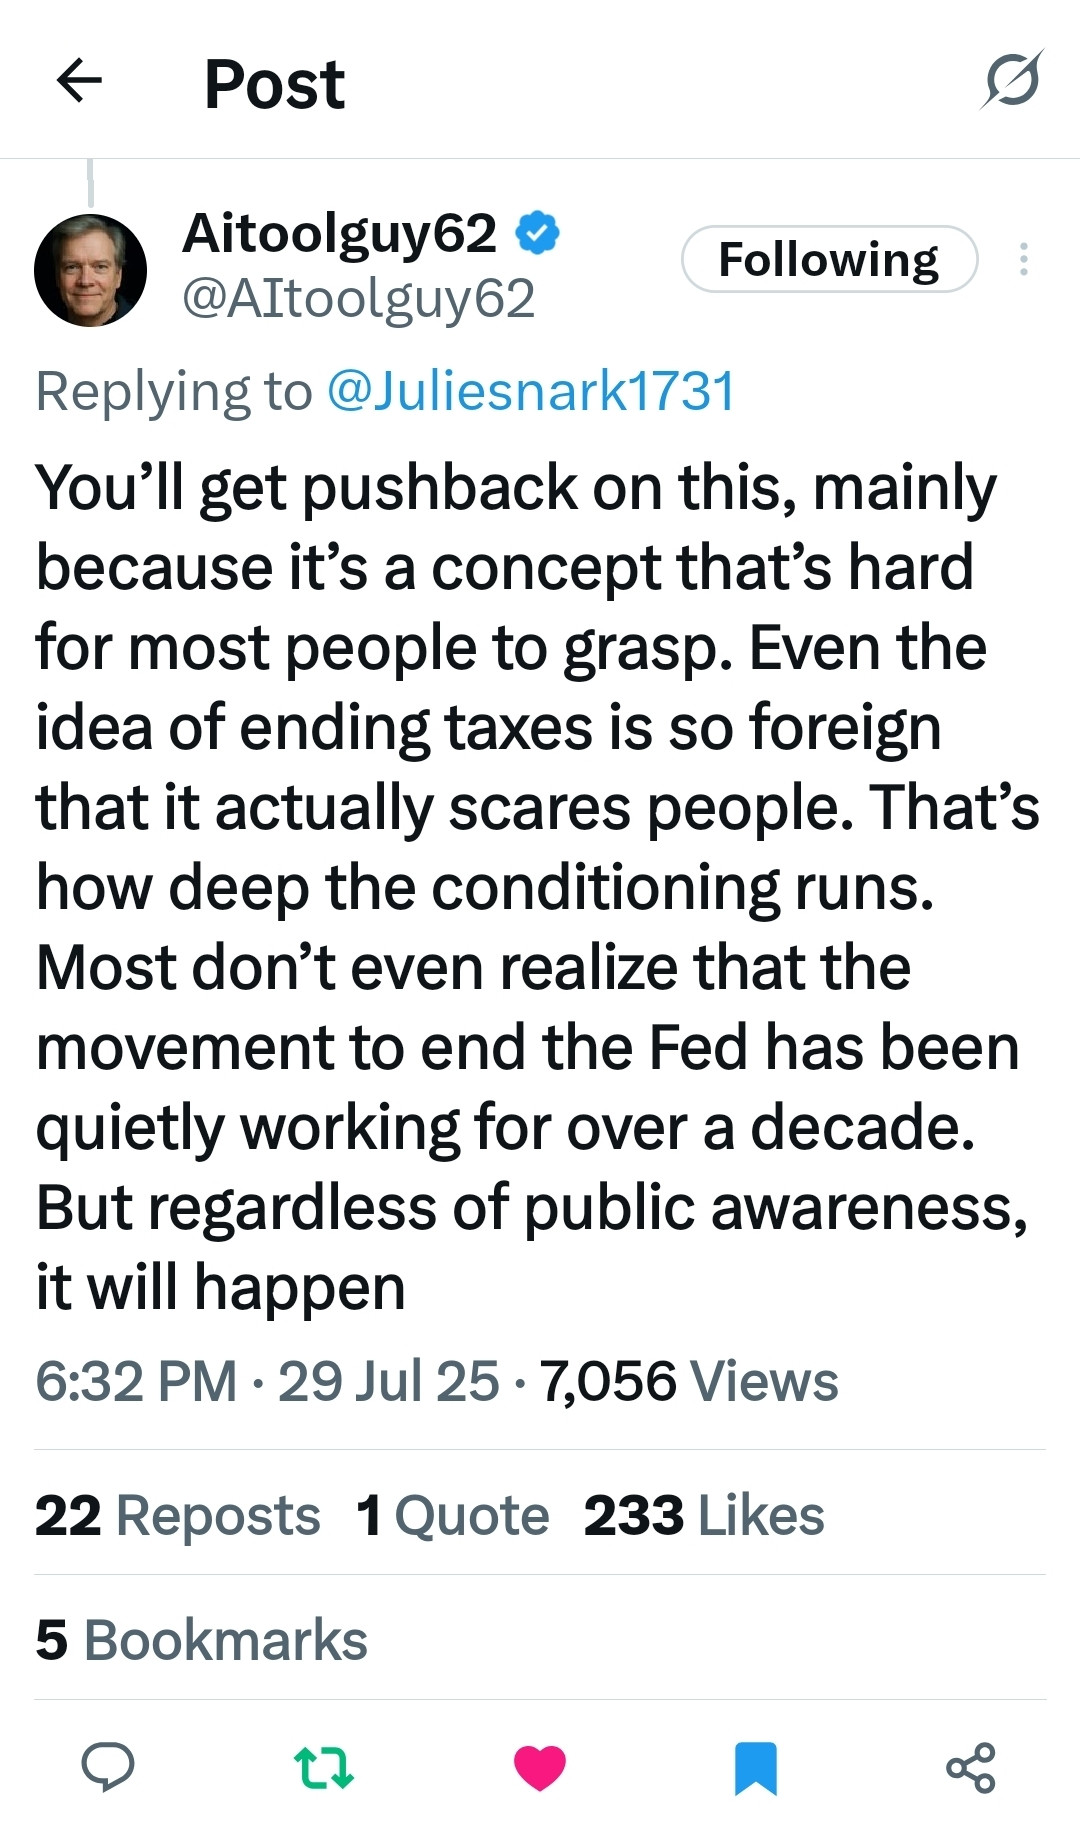This screenshot has width=1080, height=1832.
Task: Tap the post timestamp 6:32 PM
Action: (136, 1381)
